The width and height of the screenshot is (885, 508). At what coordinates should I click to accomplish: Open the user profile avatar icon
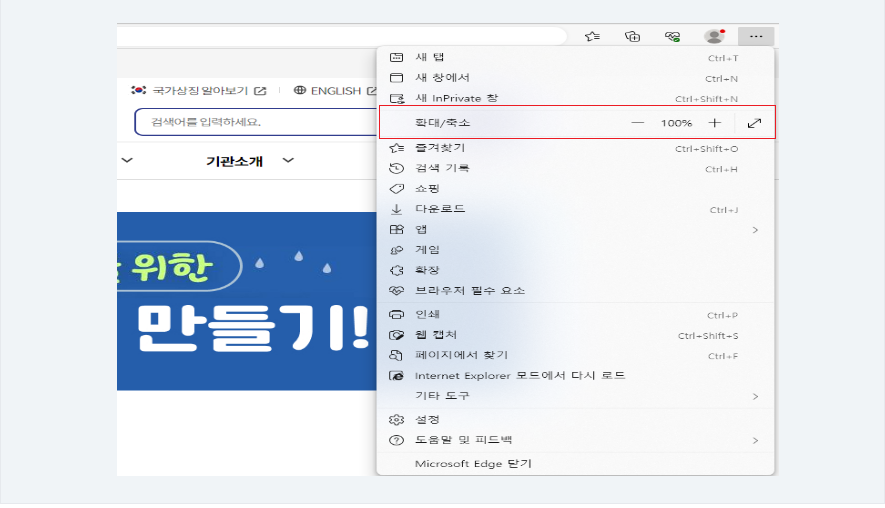coord(714,36)
